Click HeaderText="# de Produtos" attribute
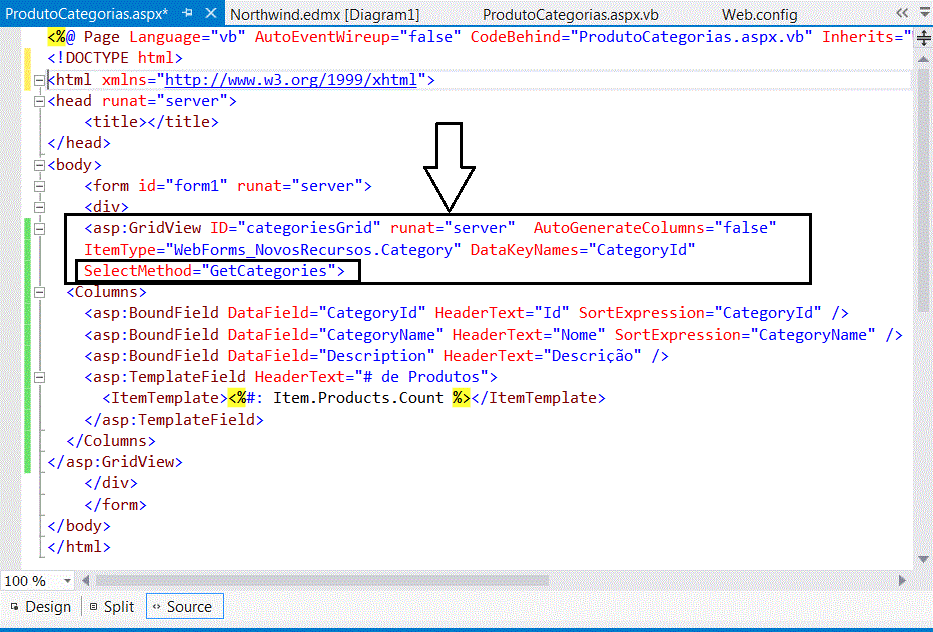 (371, 377)
